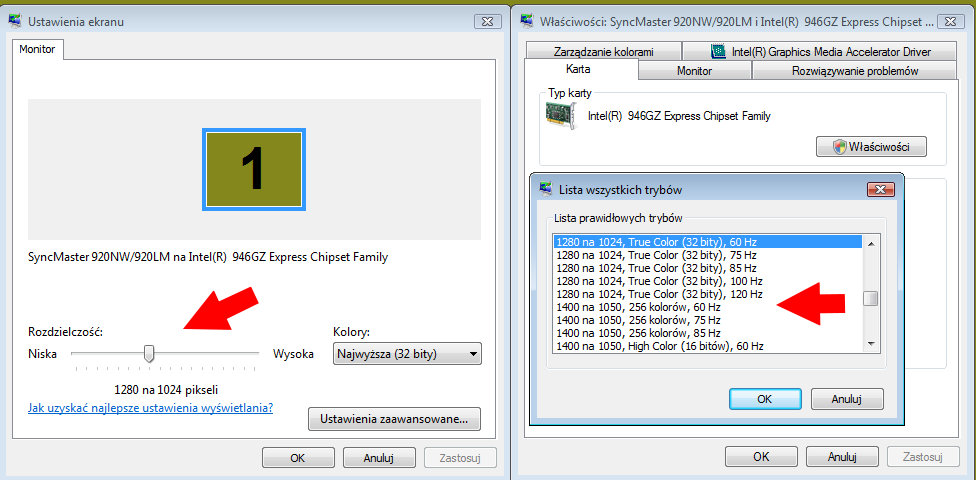
Task: Click the resolution slider handle
Action: 149,354
